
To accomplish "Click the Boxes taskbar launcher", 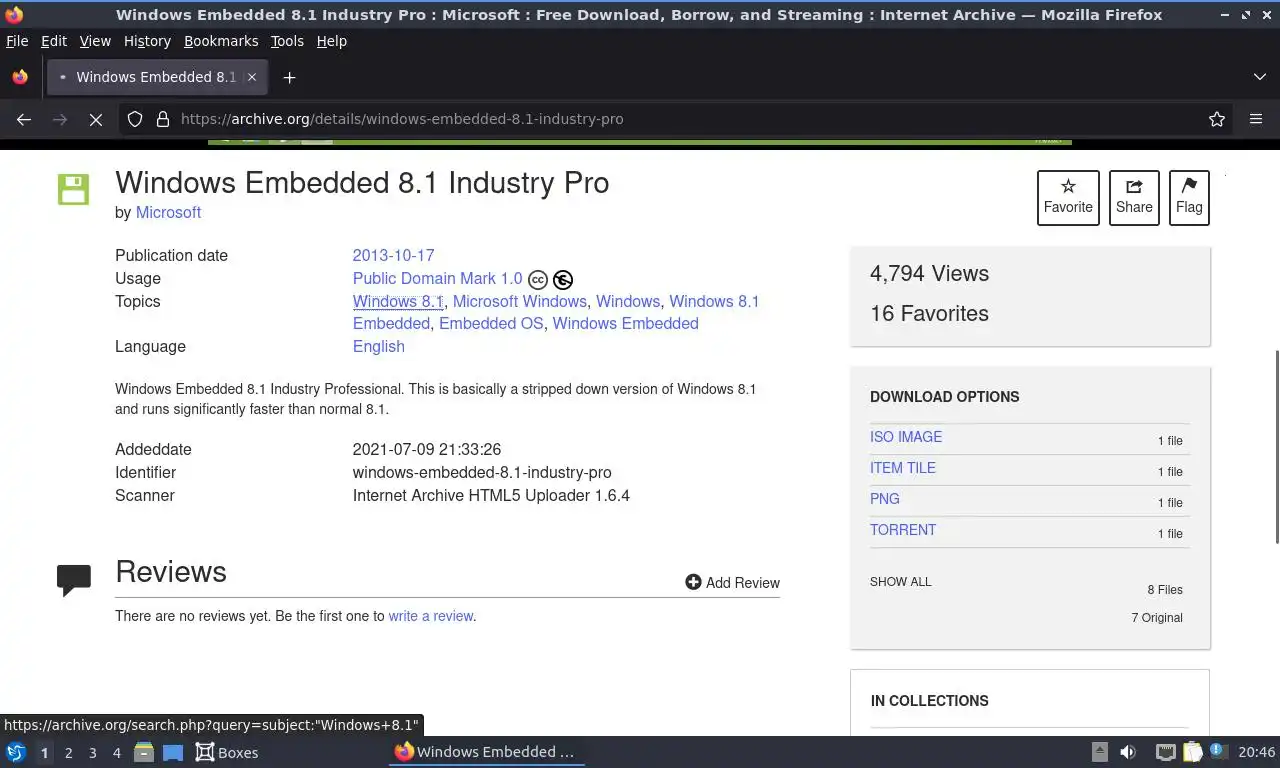I will click(x=227, y=752).
